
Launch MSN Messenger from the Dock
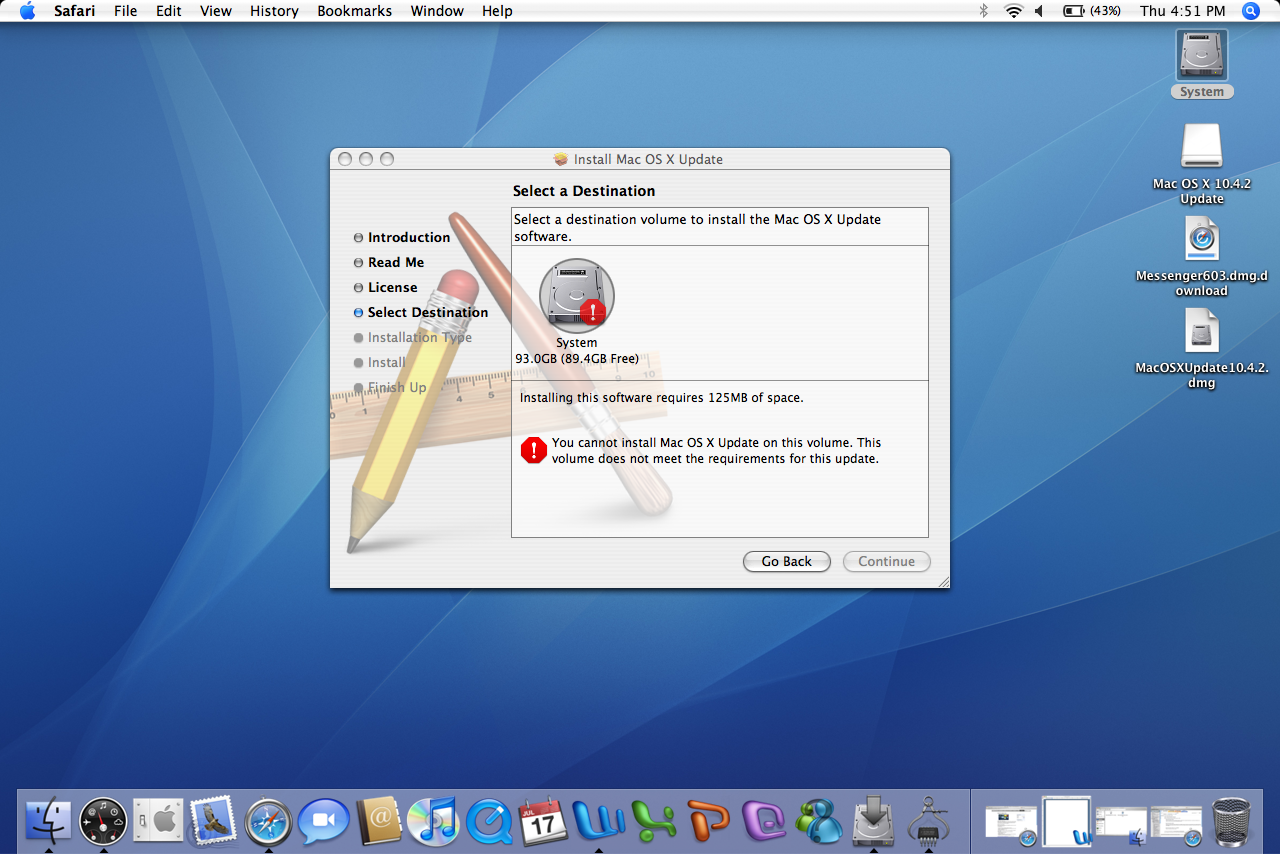coord(818,821)
